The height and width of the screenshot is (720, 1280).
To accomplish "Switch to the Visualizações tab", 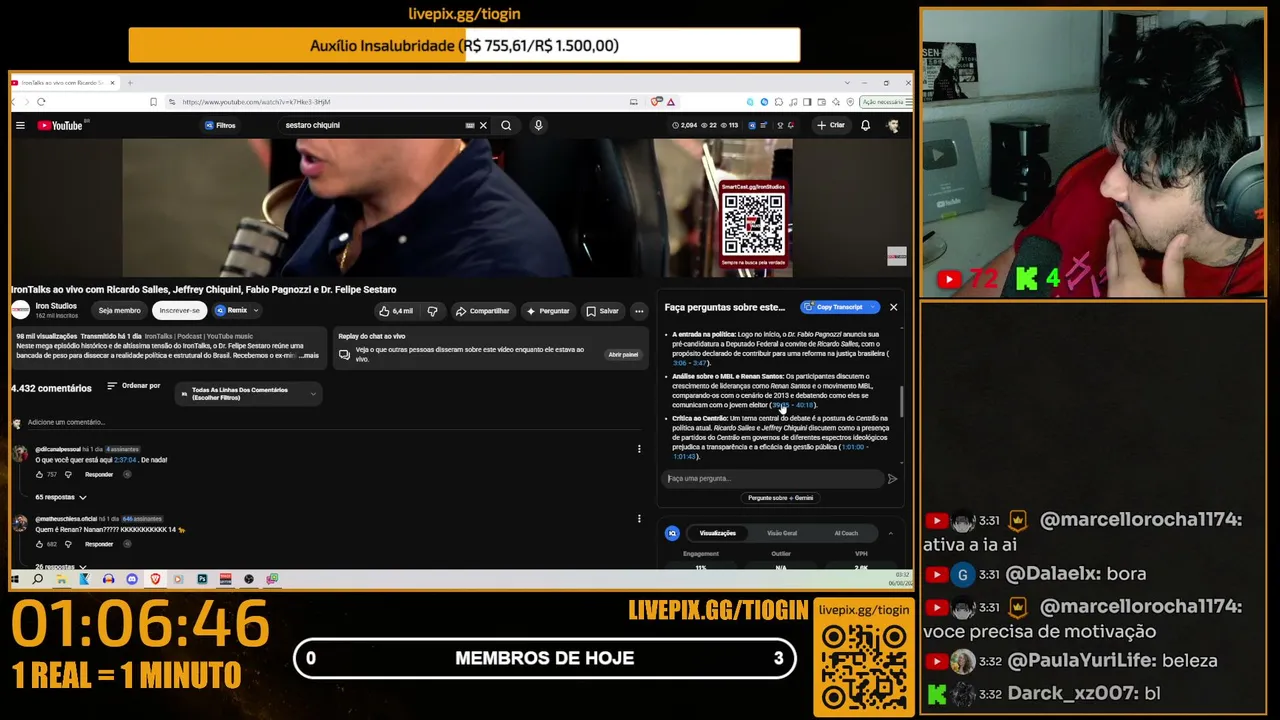I will (717, 533).
